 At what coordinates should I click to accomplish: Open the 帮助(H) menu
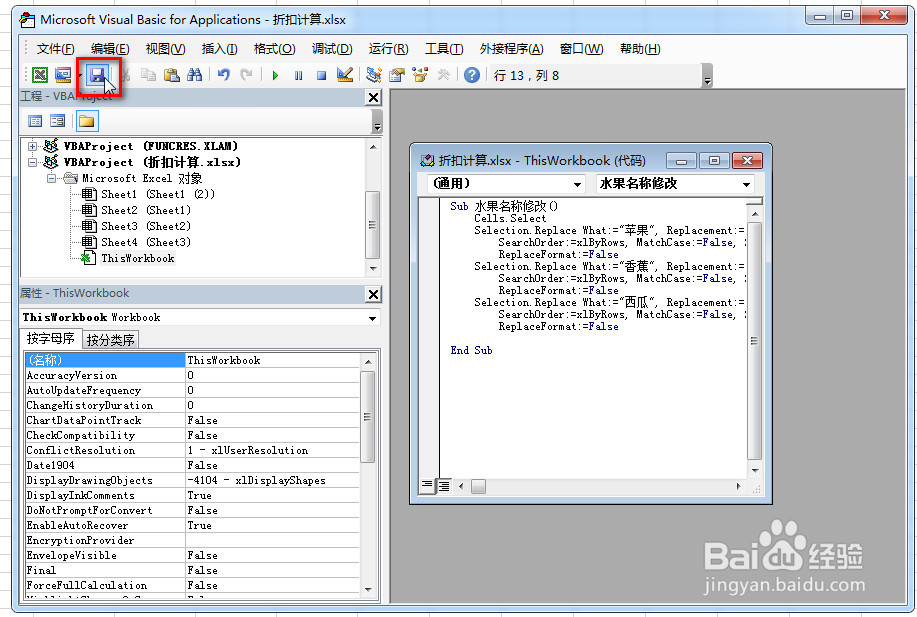[x=640, y=49]
